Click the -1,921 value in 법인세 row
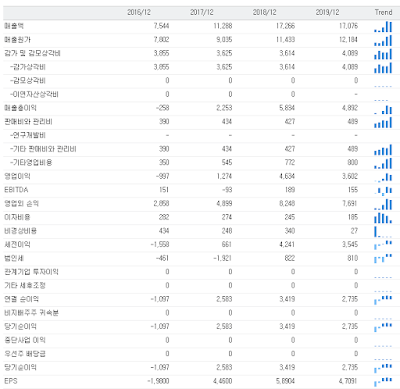This screenshot has width=400, height=389. point(223,258)
